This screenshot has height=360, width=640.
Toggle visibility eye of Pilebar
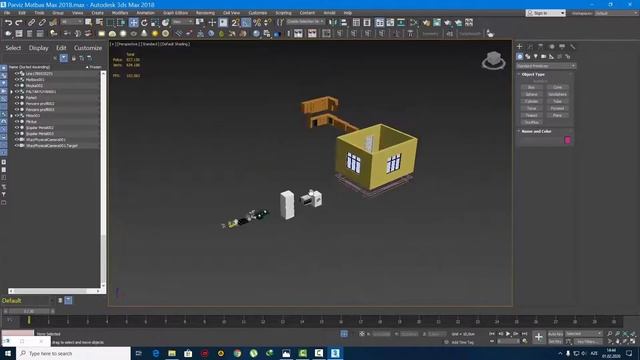coord(17,122)
